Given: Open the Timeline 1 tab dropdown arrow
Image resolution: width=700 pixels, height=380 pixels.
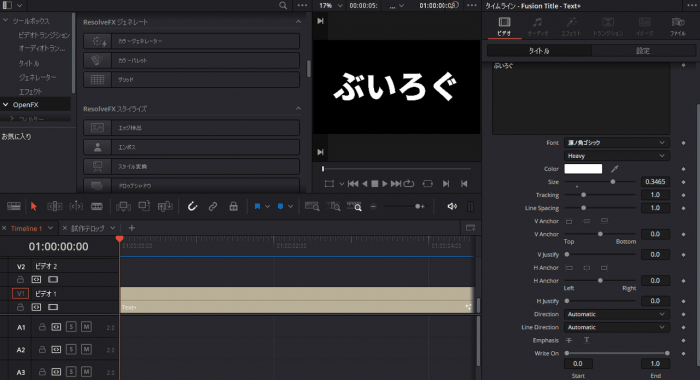Looking at the screenshot, I should tap(50, 228).
